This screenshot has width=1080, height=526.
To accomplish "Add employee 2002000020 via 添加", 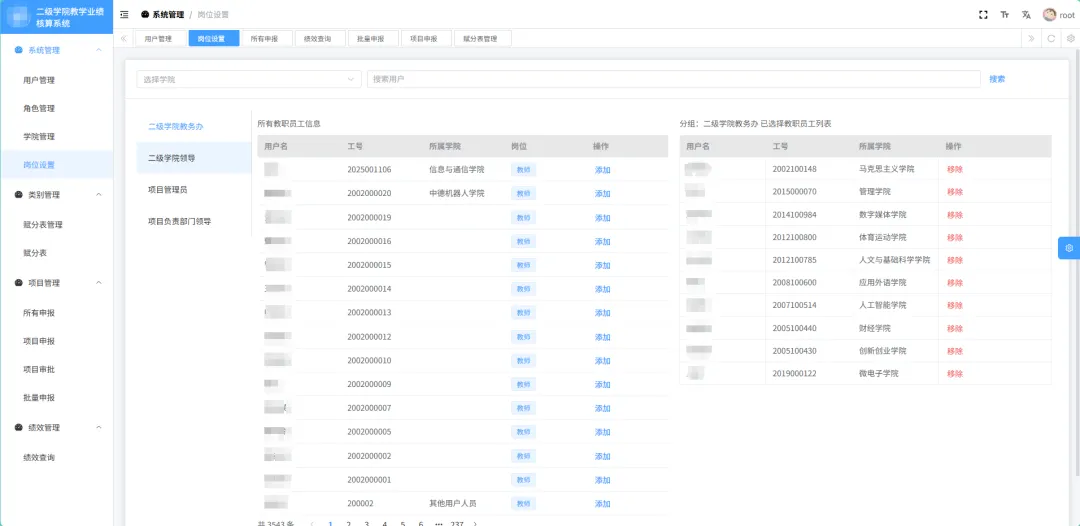I will [x=603, y=193].
